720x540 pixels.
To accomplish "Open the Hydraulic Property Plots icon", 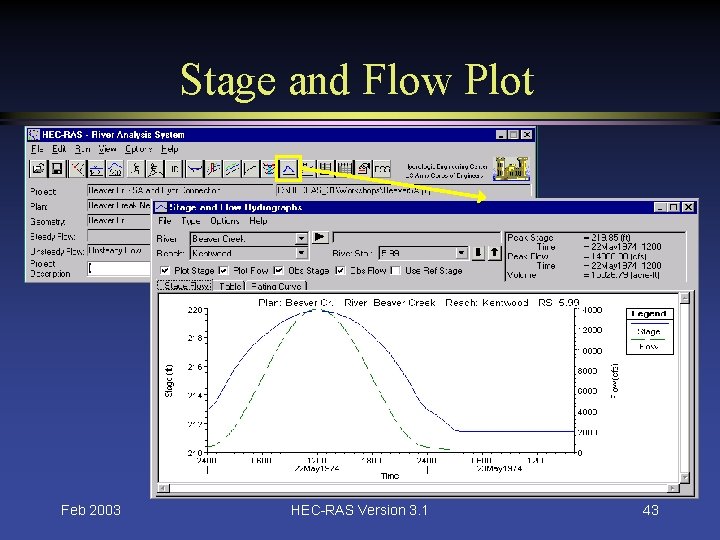I will tap(308, 169).
